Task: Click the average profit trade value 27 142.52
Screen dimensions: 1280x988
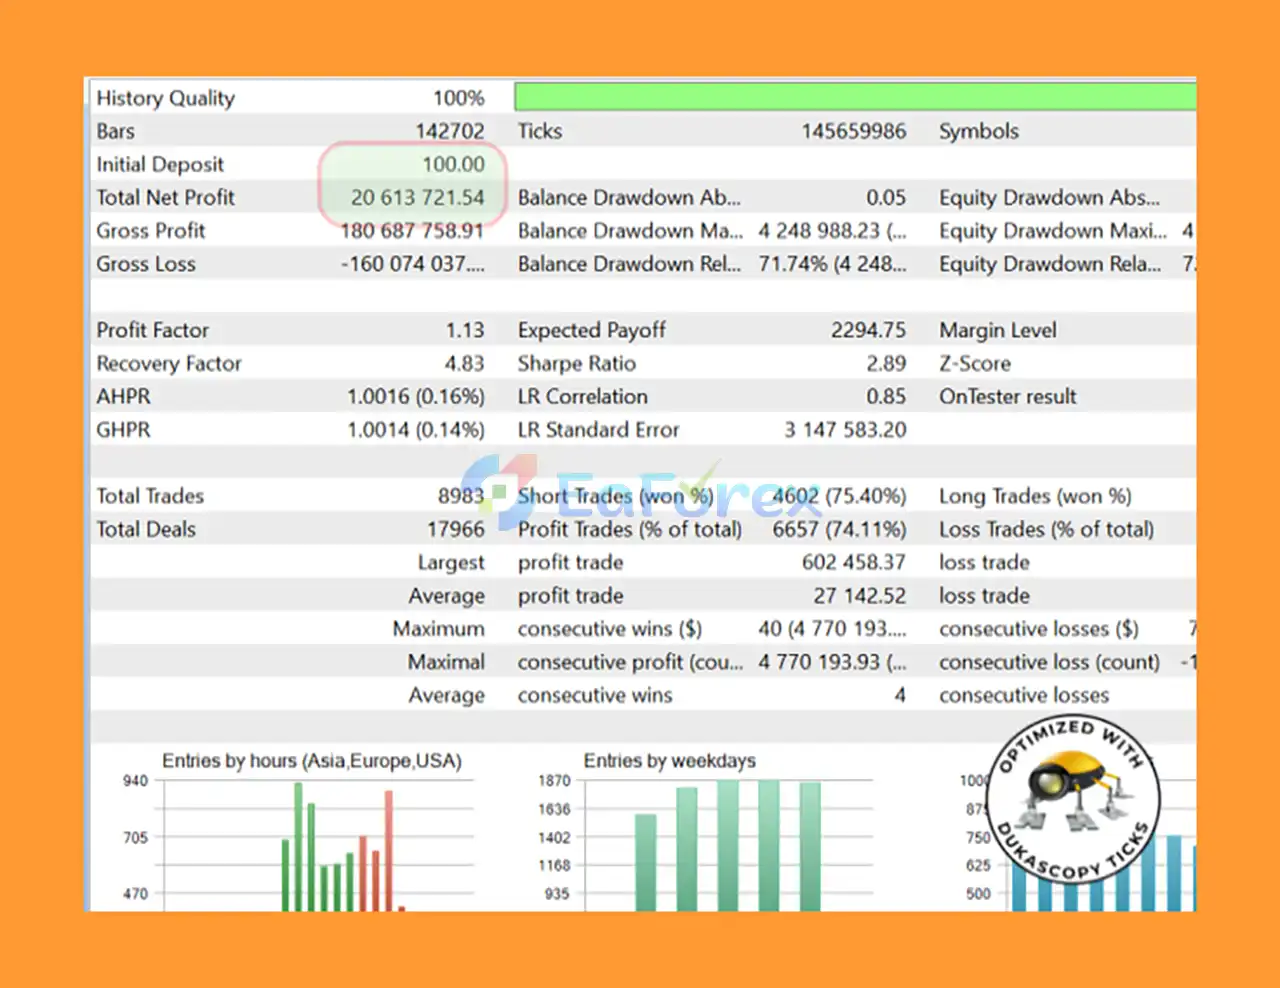Action: (859, 595)
